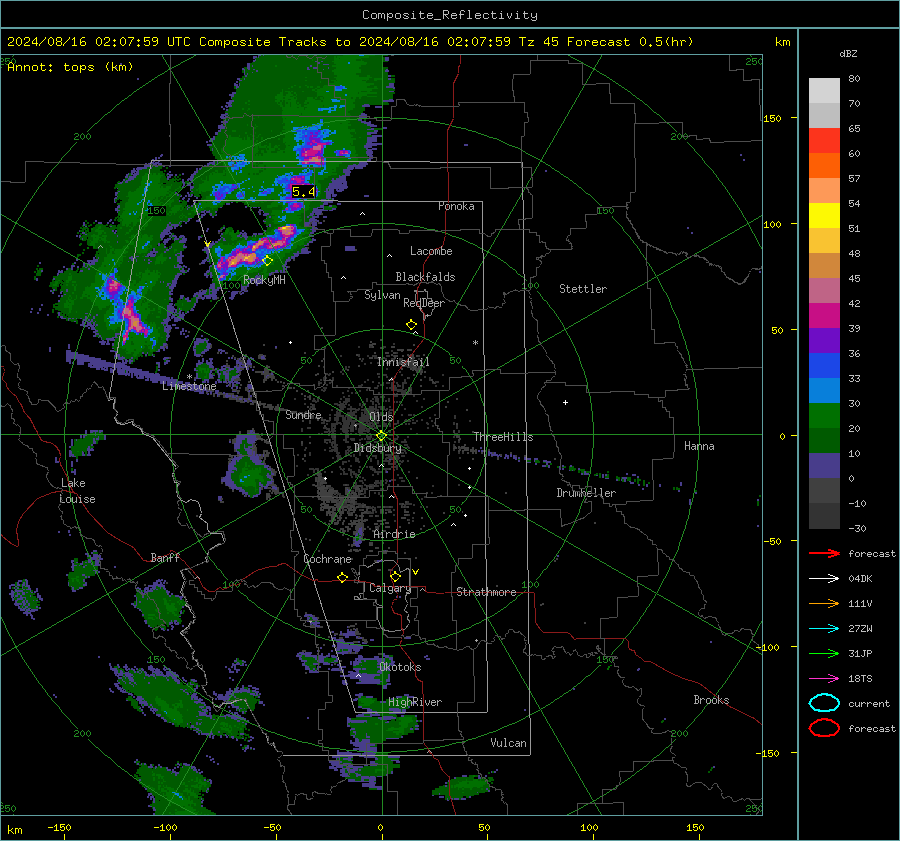Click the green 31JP arrow icon

[x=824, y=653]
